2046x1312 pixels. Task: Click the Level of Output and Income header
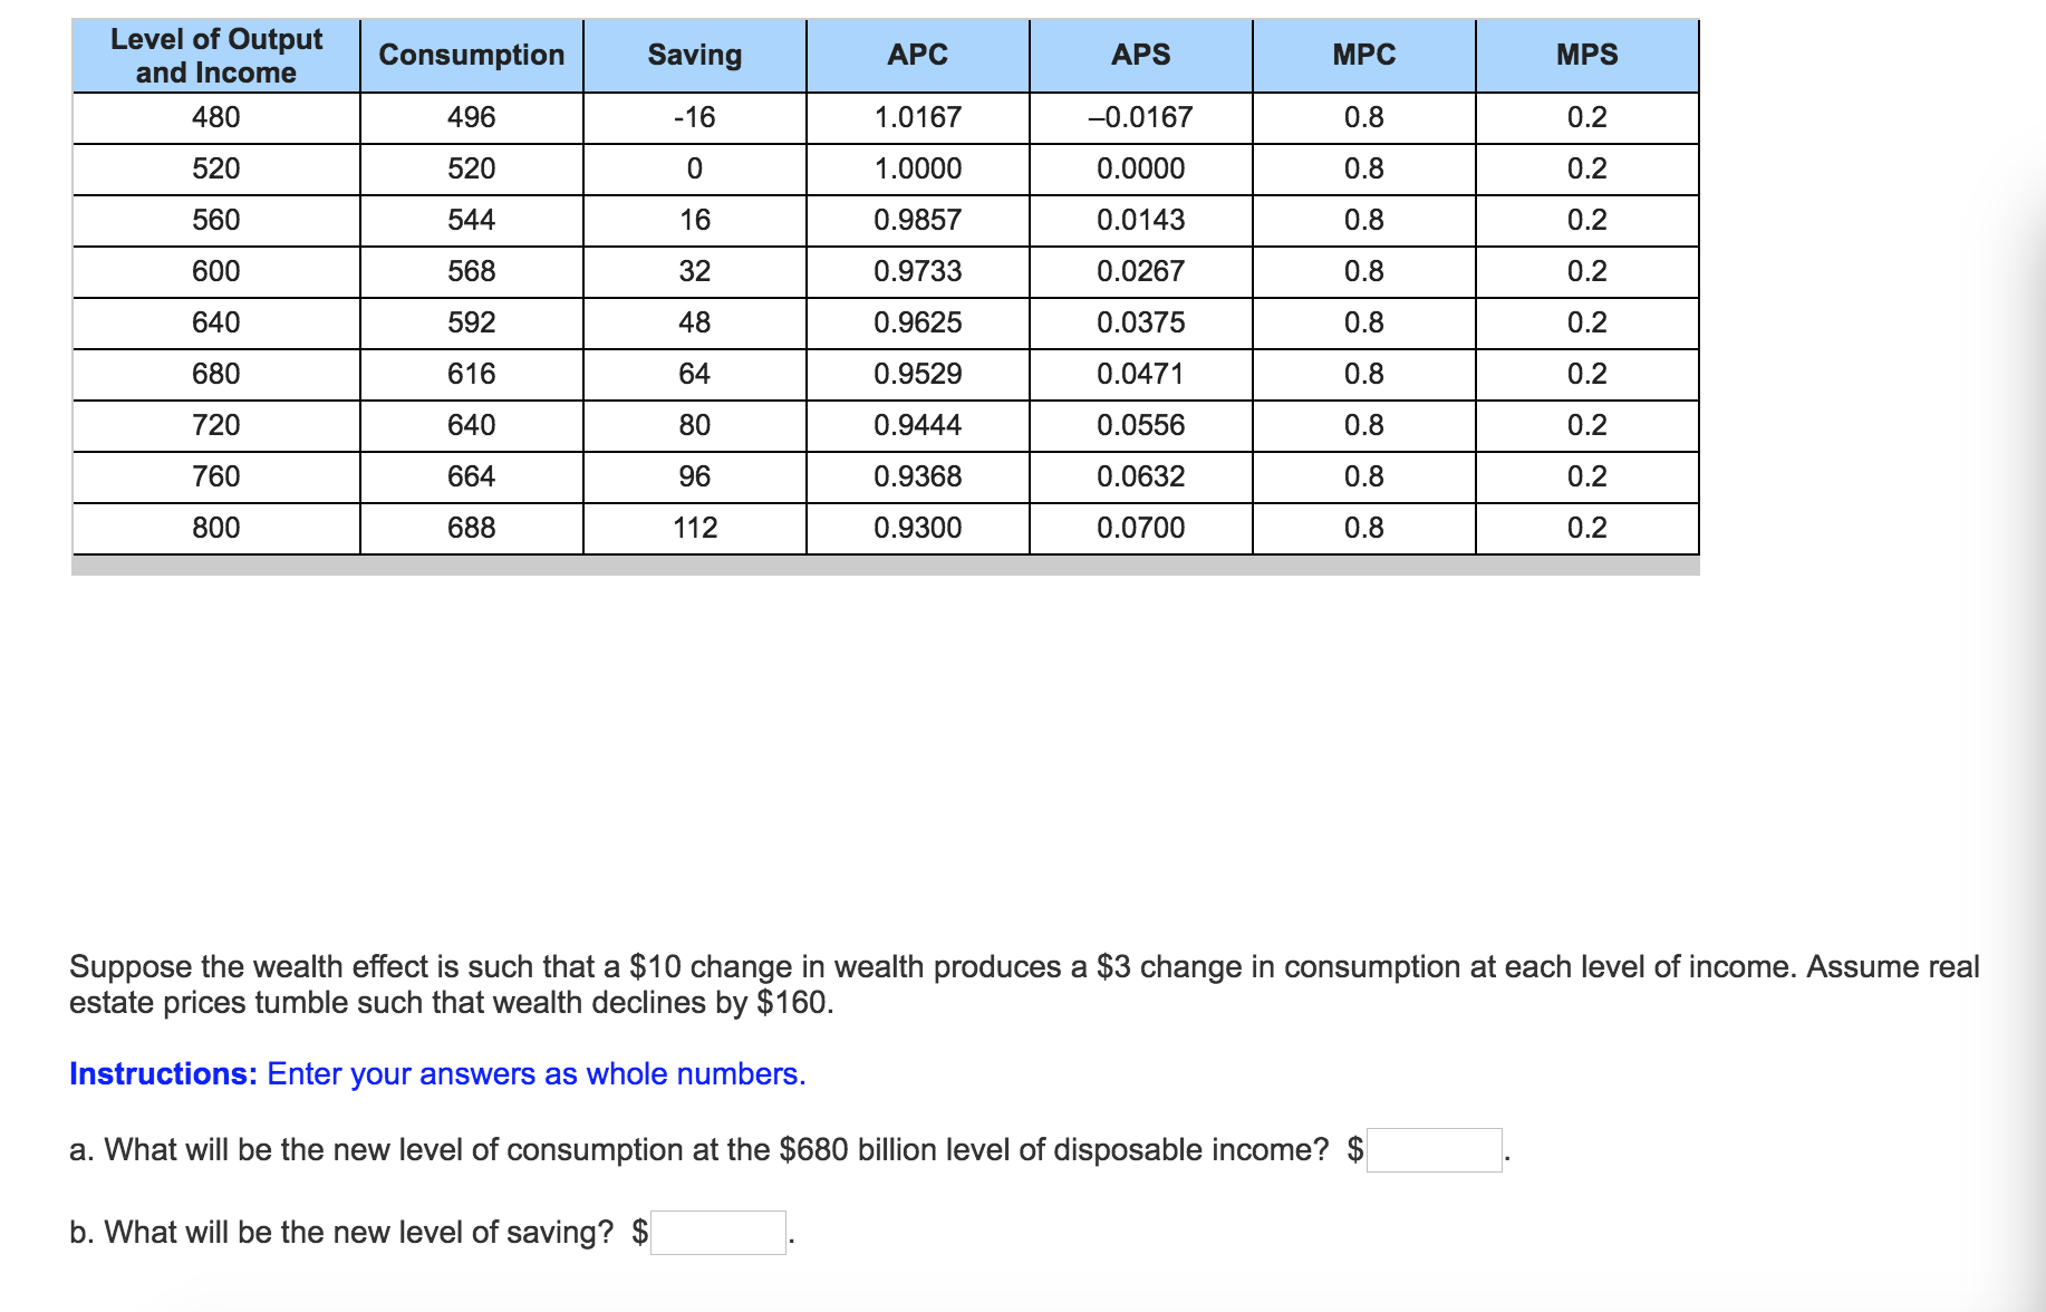point(216,56)
